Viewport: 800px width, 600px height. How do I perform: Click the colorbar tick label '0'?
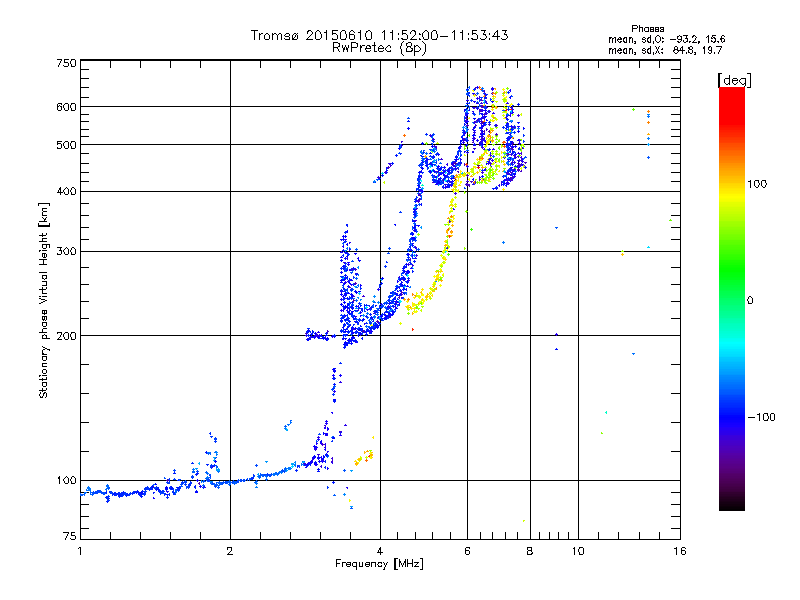750,301
